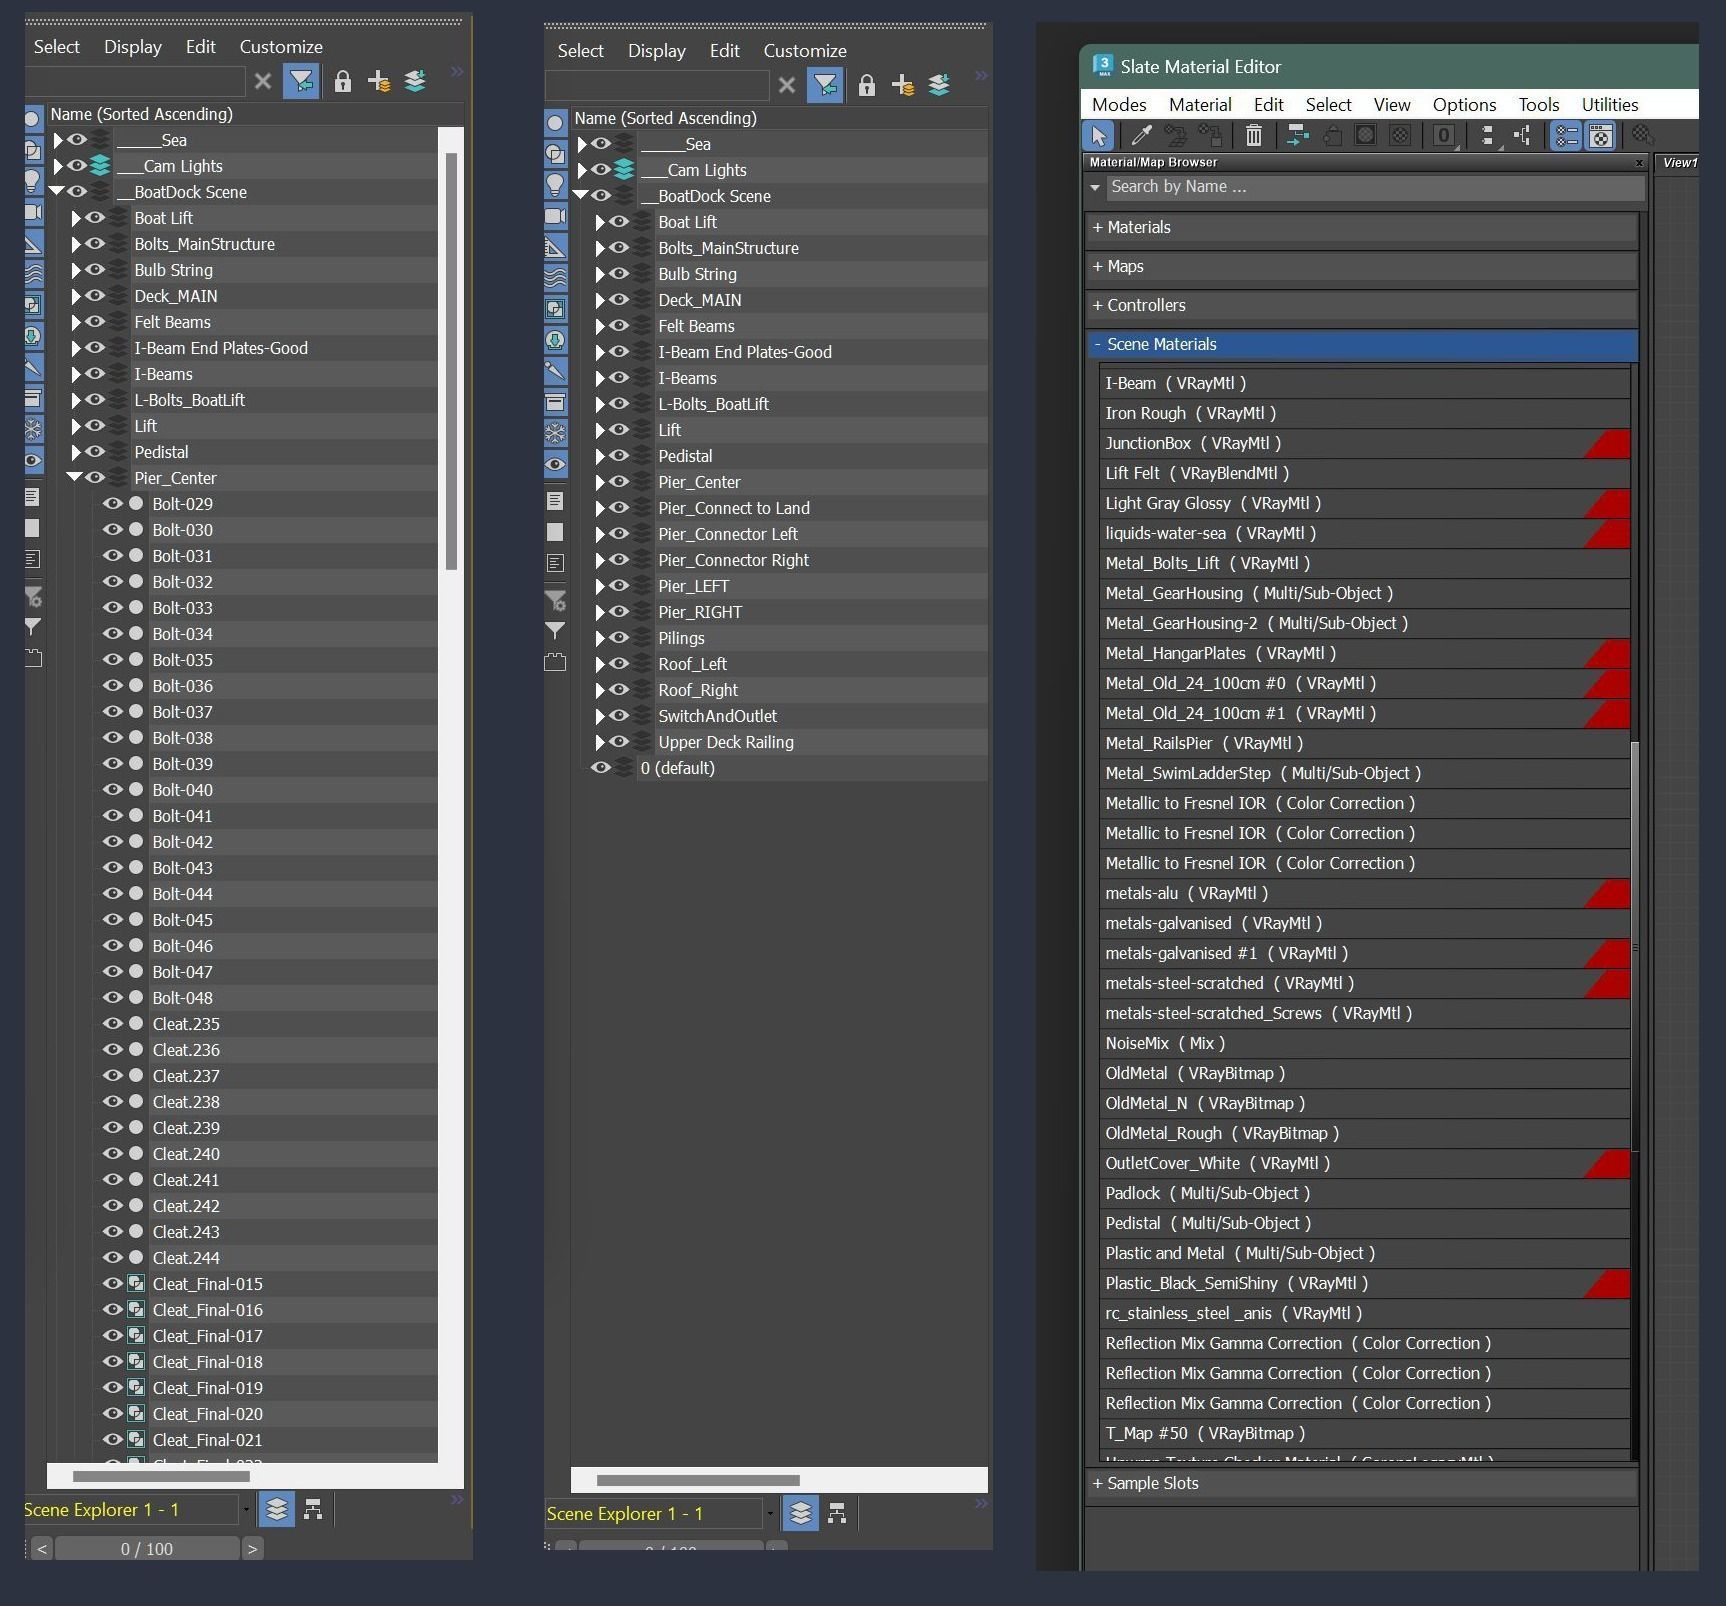
Task: Expand Maps group in Material/Map Browser
Action: (1361, 267)
